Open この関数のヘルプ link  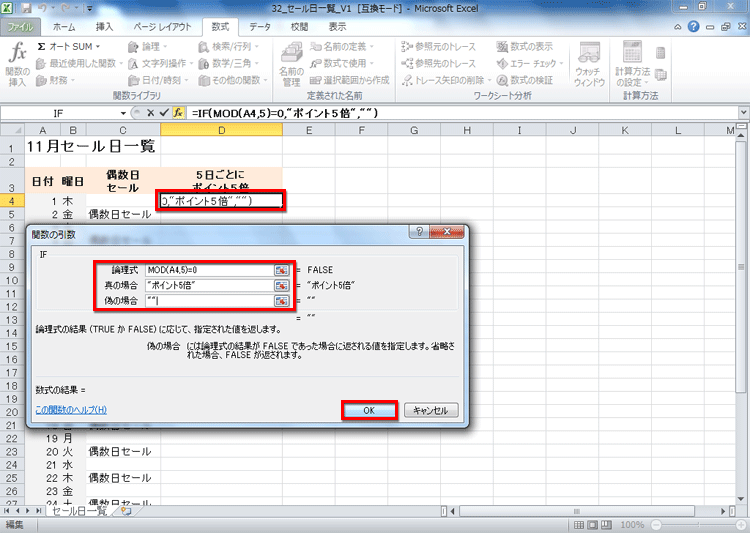(71, 410)
